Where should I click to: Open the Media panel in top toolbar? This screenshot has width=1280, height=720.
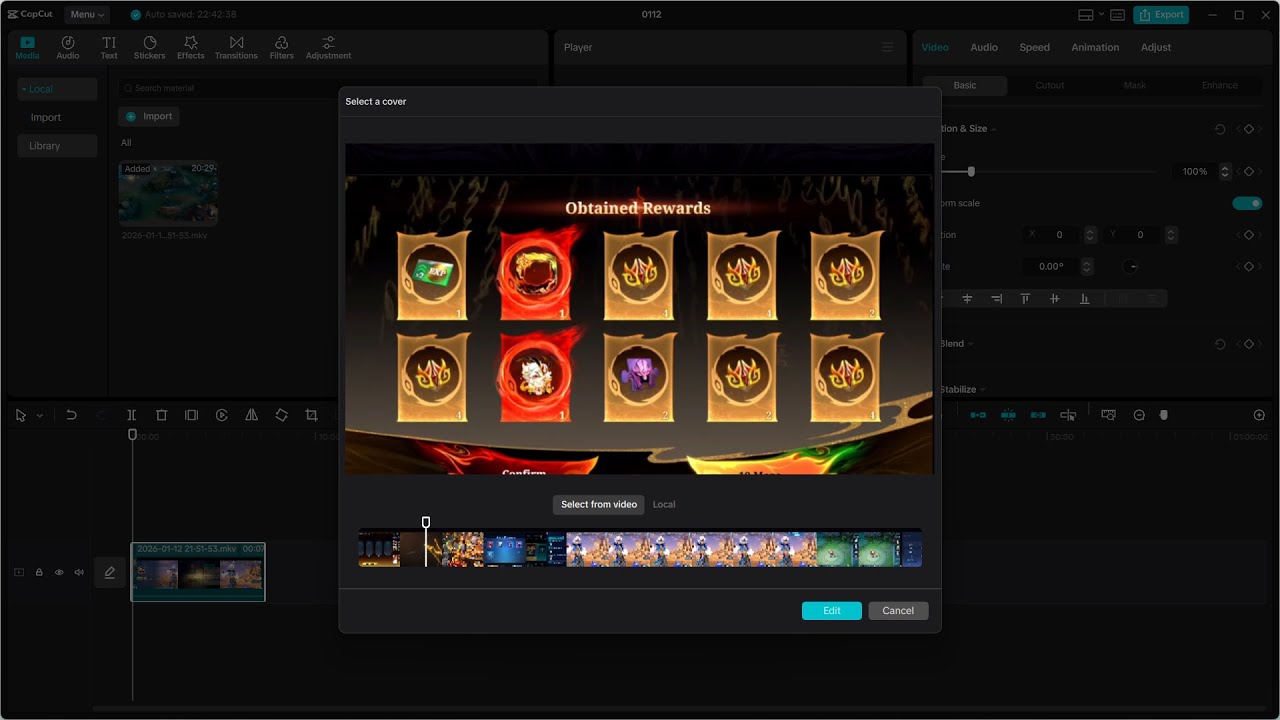[x=27, y=47]
